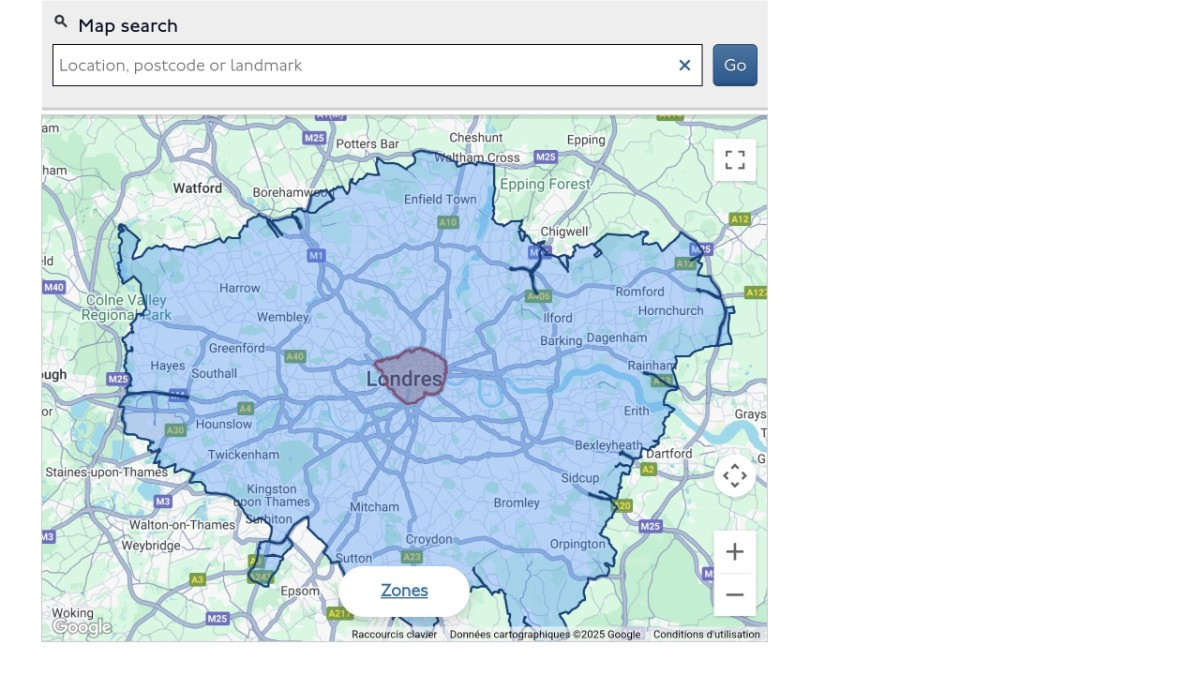Screen dimensions: 1200x675
Task: Click the Harrow map label
Action: point(240,288)
